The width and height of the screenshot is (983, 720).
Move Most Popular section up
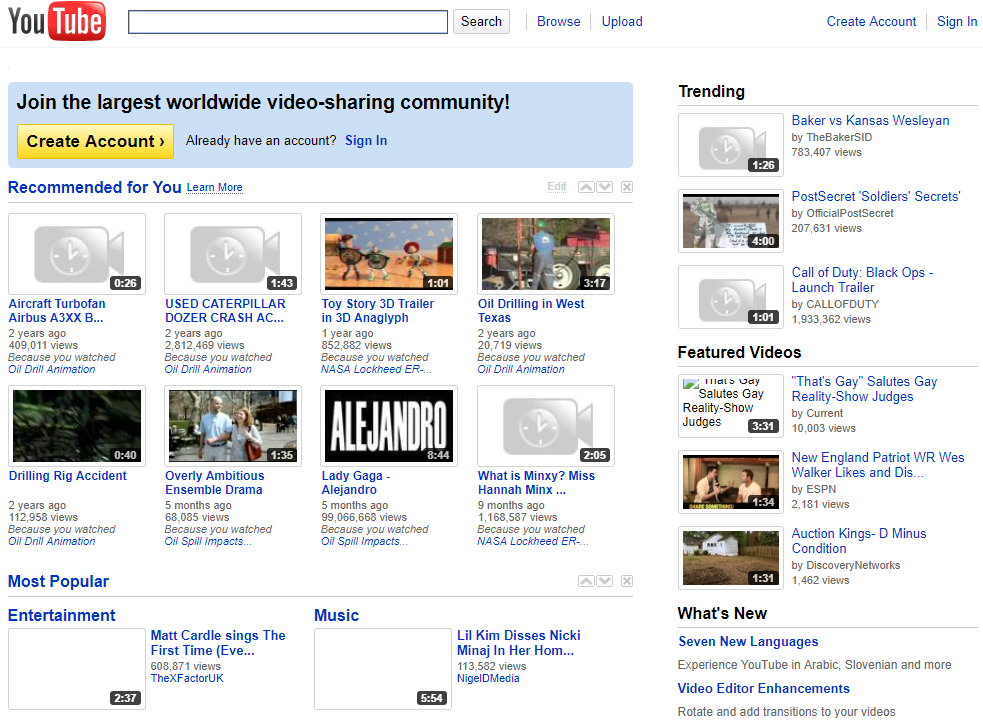[586, 581]
